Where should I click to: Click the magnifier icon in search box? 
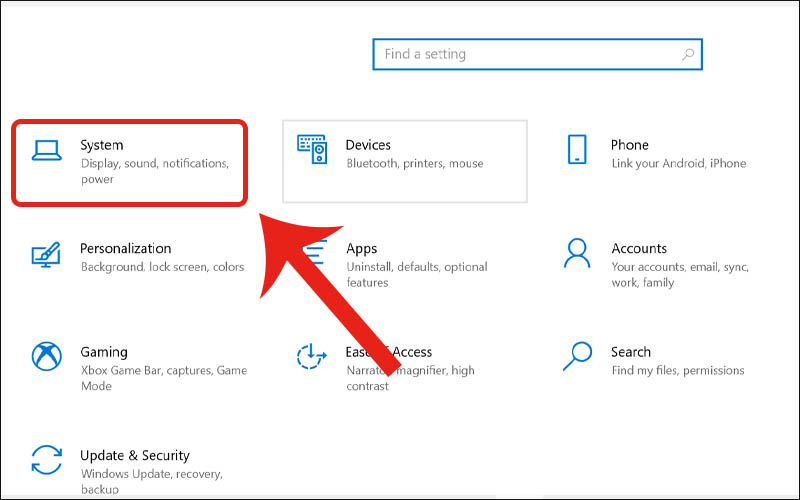pos(688,54)
